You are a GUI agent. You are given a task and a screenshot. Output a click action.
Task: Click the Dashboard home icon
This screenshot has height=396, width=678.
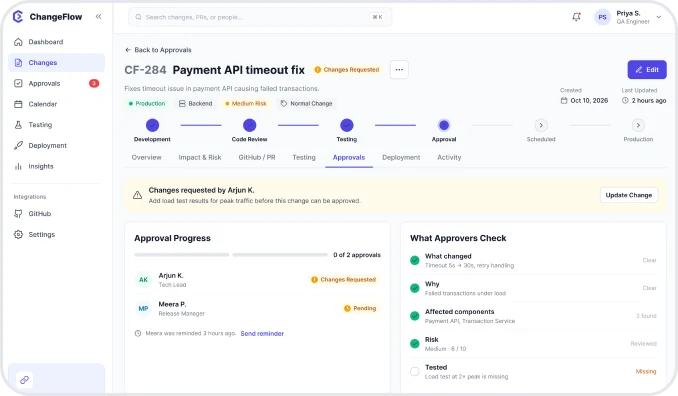coord(18,42)
